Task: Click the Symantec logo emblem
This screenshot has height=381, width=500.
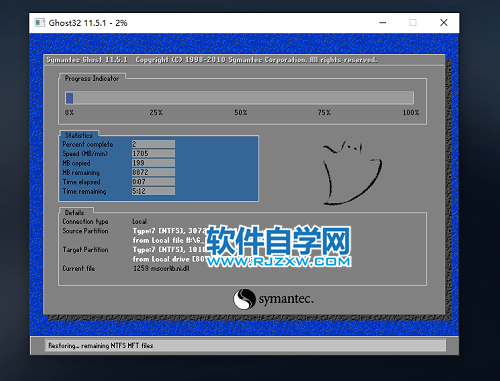Action: pos(244,299)
